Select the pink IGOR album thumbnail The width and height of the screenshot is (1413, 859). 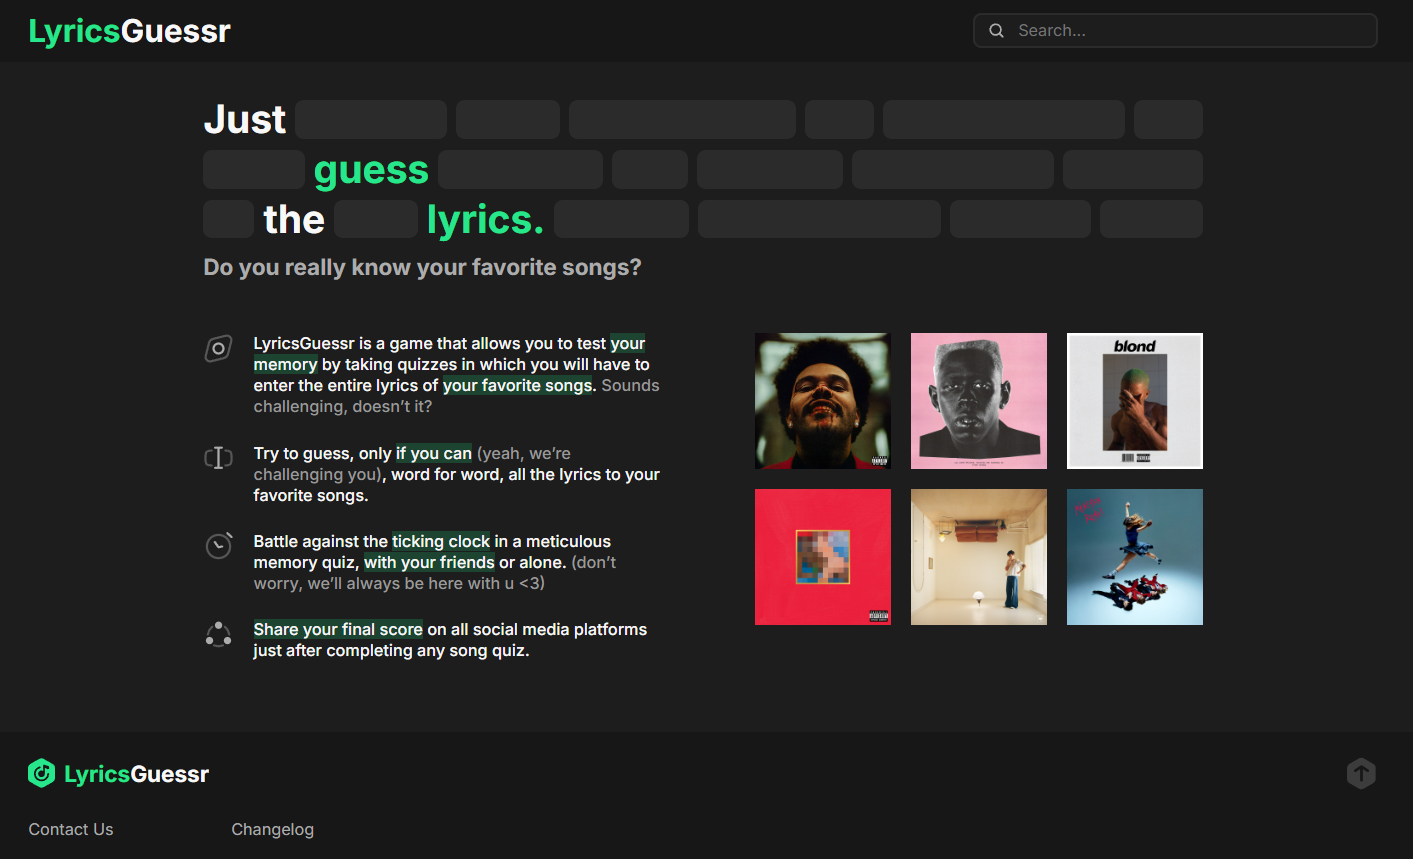(979, 400)
